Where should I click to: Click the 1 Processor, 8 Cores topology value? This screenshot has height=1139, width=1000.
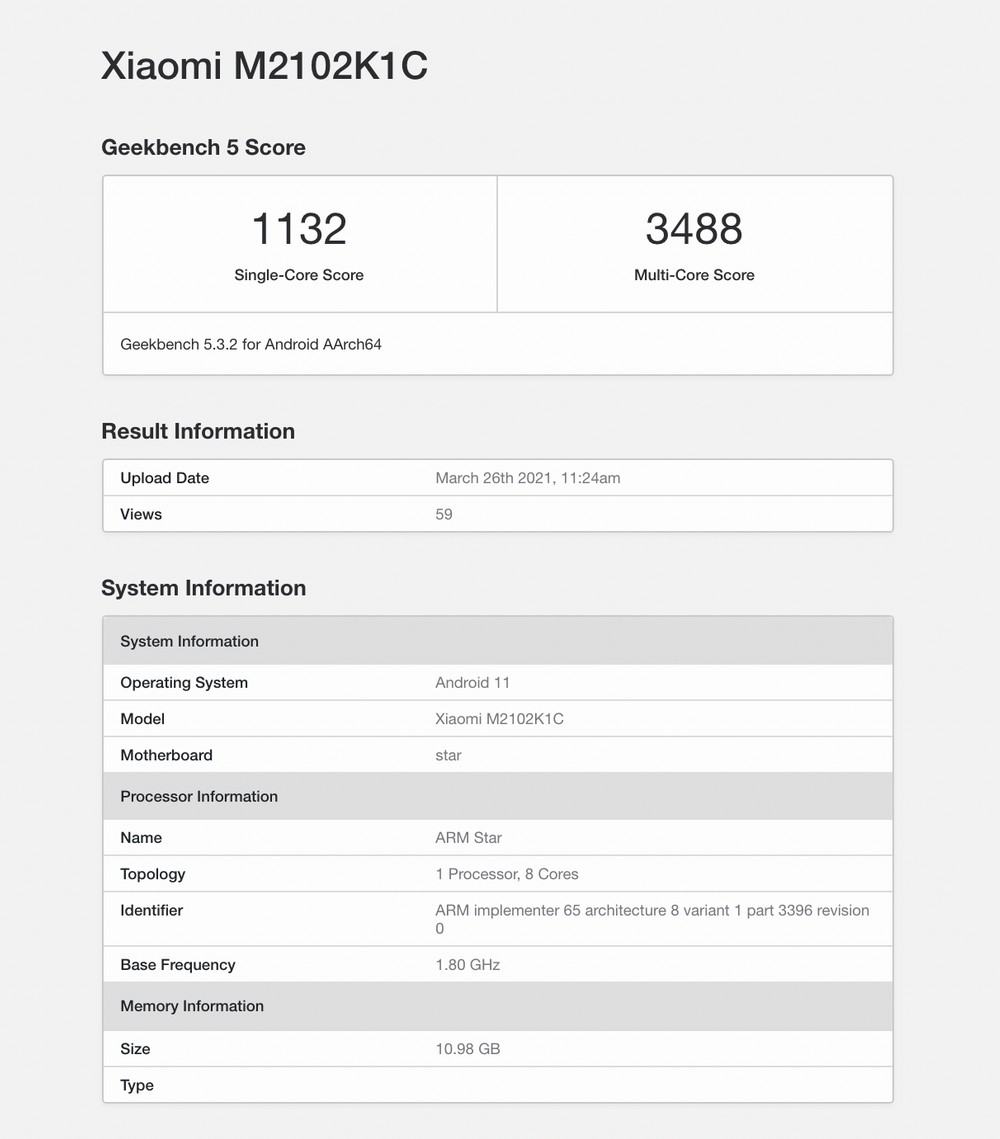[x=507, y=874]
